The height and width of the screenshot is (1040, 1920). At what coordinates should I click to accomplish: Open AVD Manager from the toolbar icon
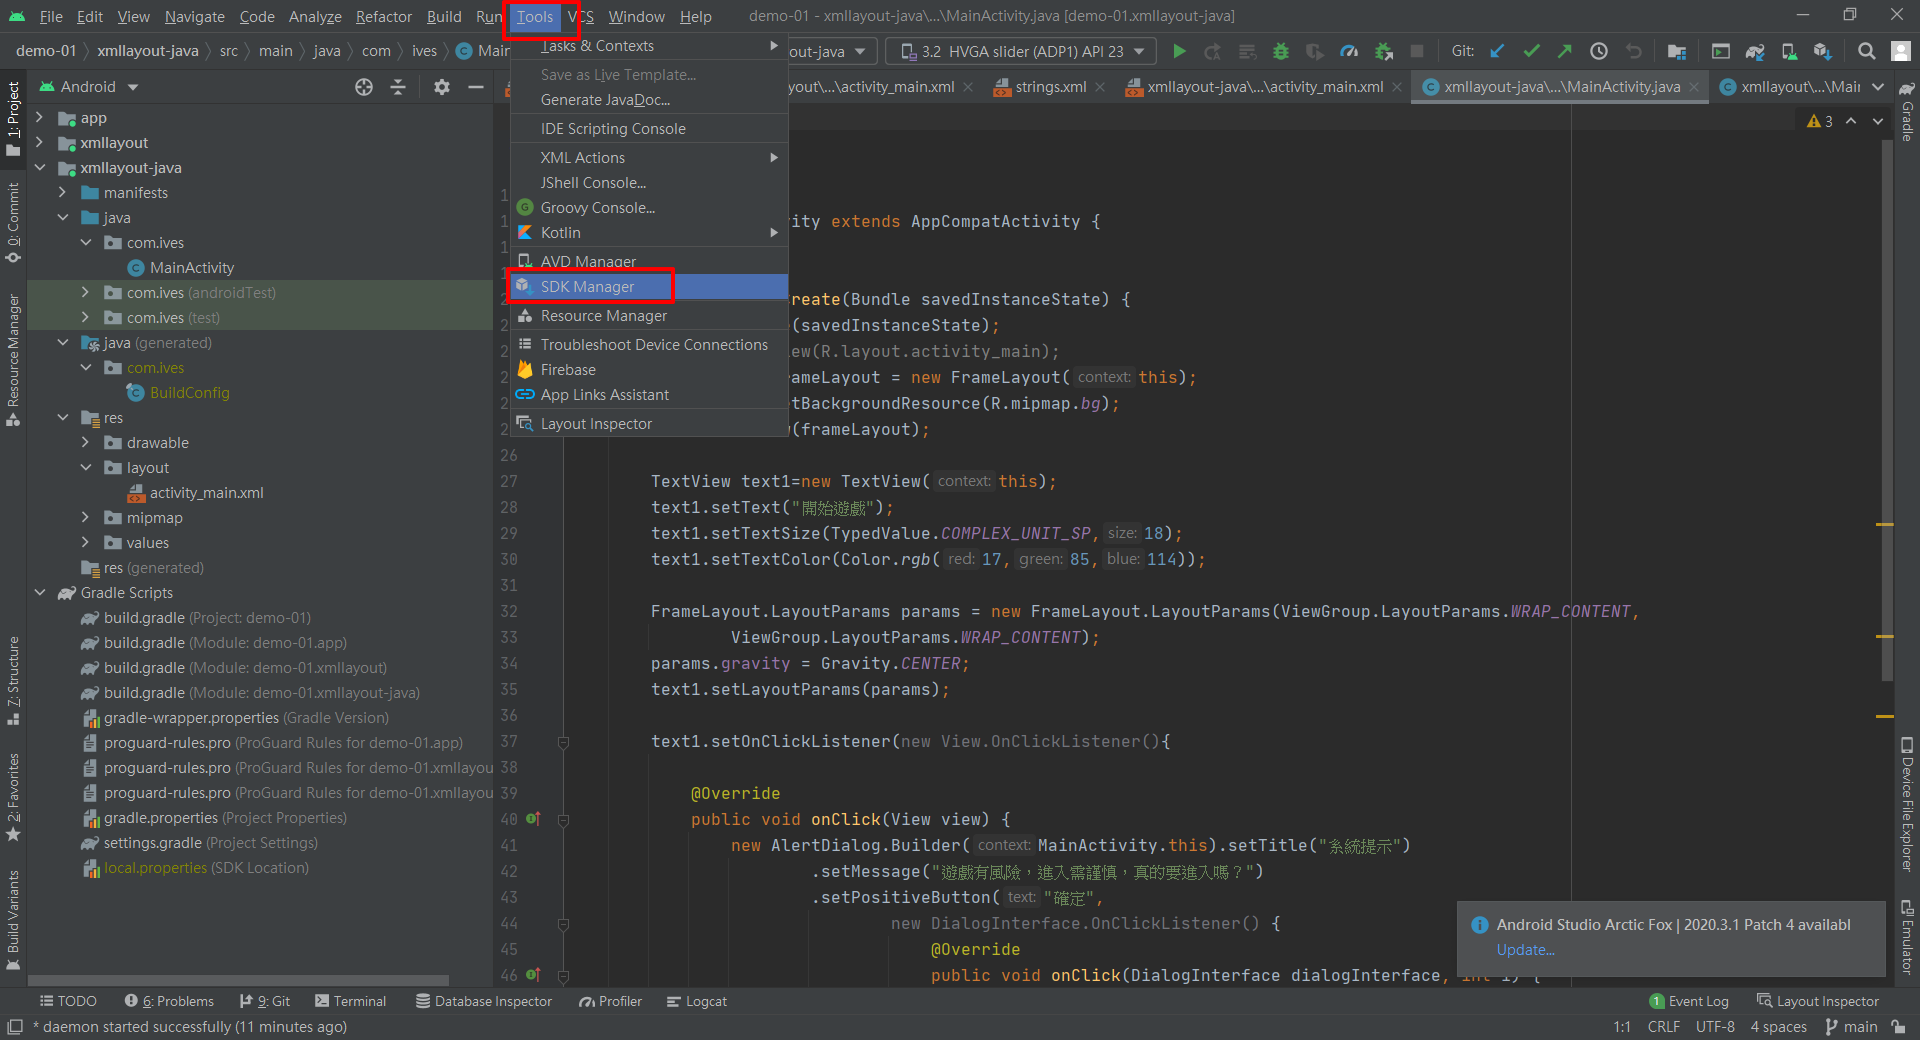pos(1789,51)
